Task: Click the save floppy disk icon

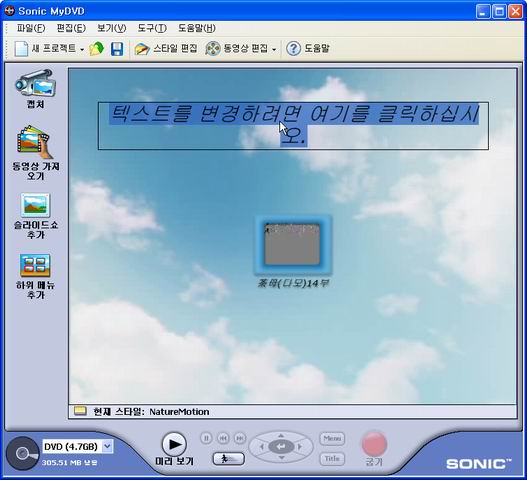Action: [x=117, y=49]
